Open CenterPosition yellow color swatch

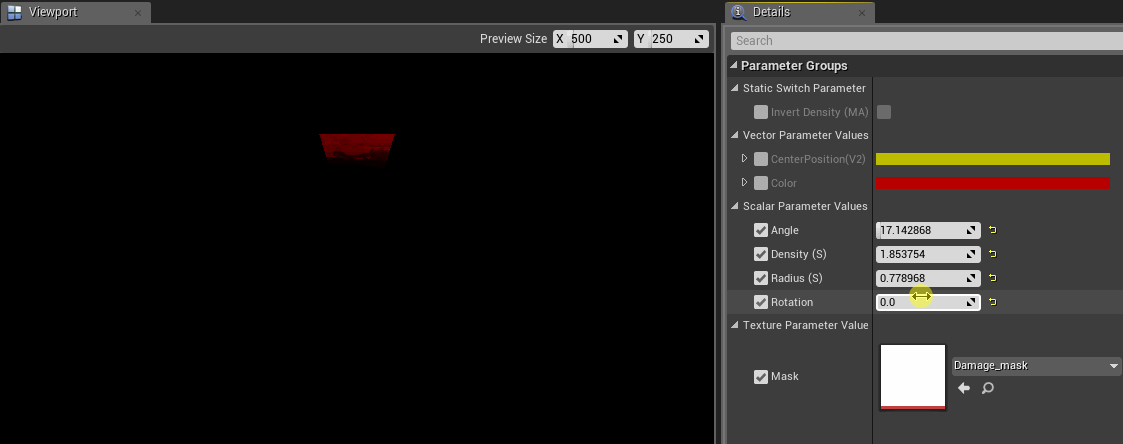tap(993, 159)
